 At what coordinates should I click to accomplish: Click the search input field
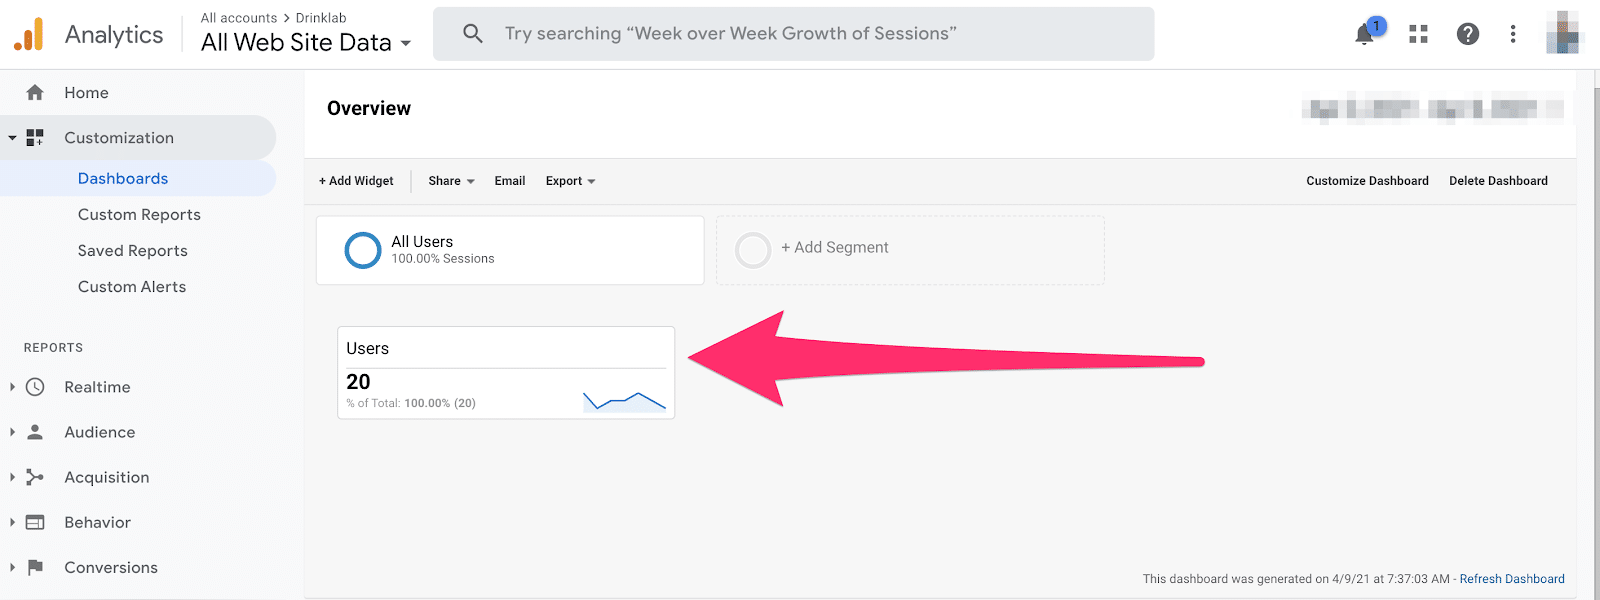pos(793,34)
